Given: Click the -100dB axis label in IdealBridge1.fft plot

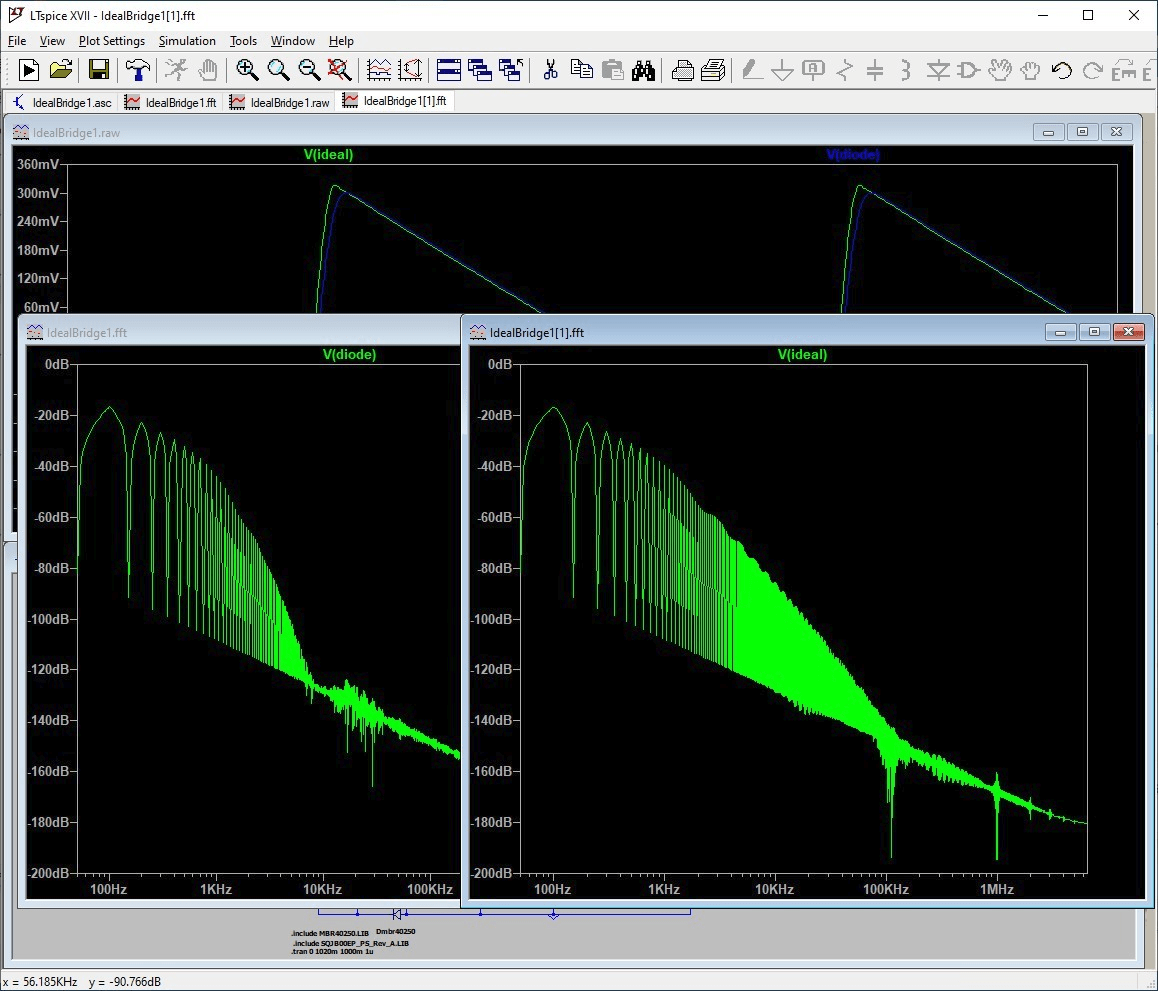Looking at the screenshot, I should click(x=49, y=619).
